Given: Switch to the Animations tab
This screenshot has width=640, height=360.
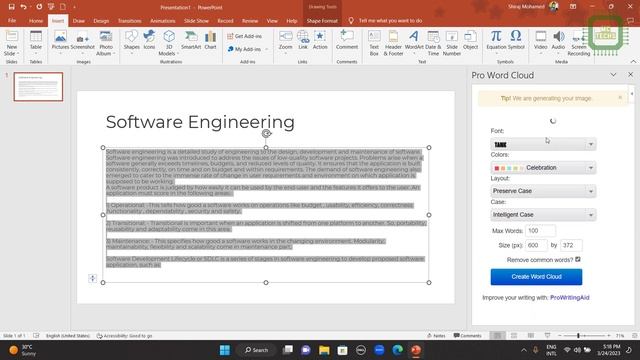Looking at the screenshot, I should (x=162, y=21).
